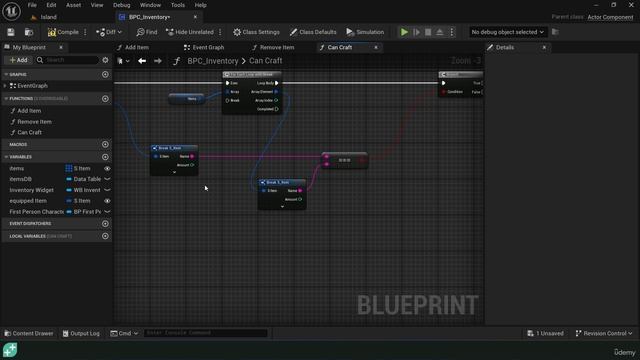This screenshot has height=360, width=640.
Task: Save the blueprint with the floppy disk icon
Action: [x=11, y=32]
